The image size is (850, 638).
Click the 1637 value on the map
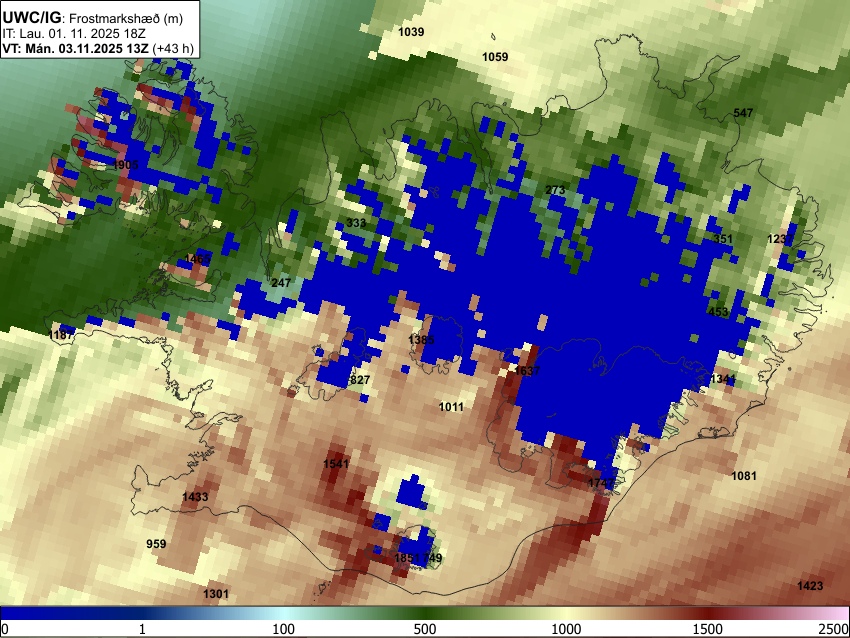[527, 371]
